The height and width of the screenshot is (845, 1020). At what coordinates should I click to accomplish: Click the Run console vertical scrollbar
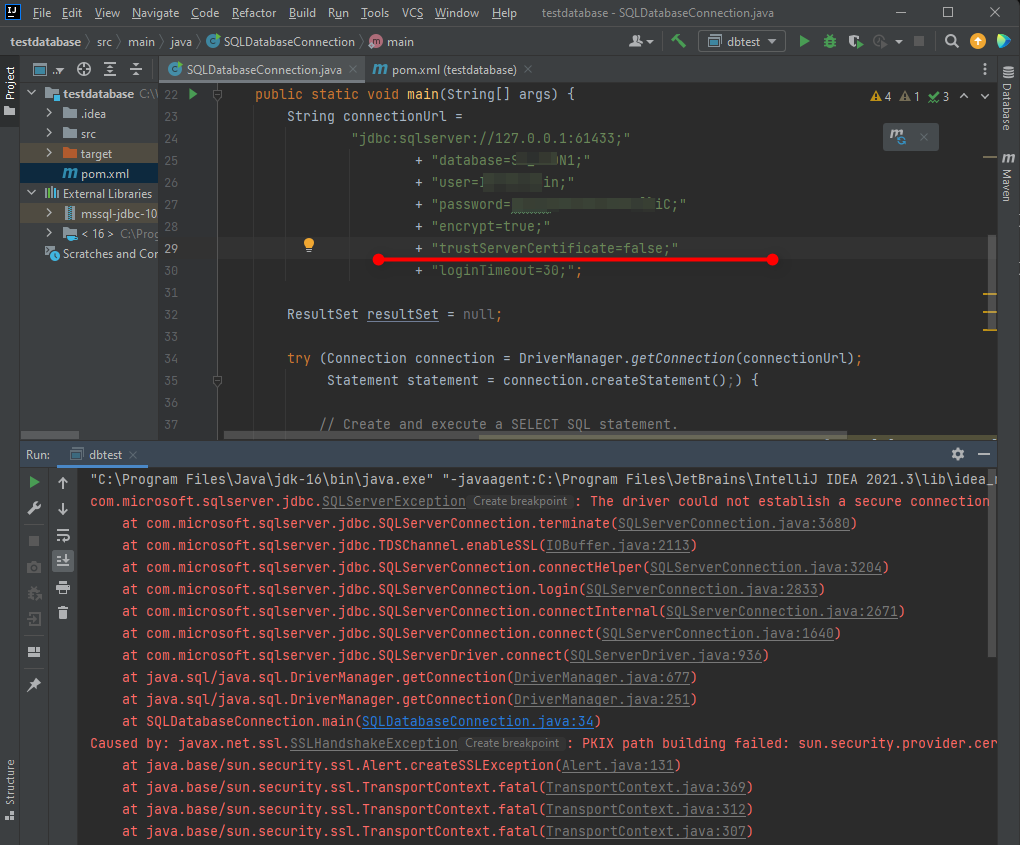tap(991, 563)
